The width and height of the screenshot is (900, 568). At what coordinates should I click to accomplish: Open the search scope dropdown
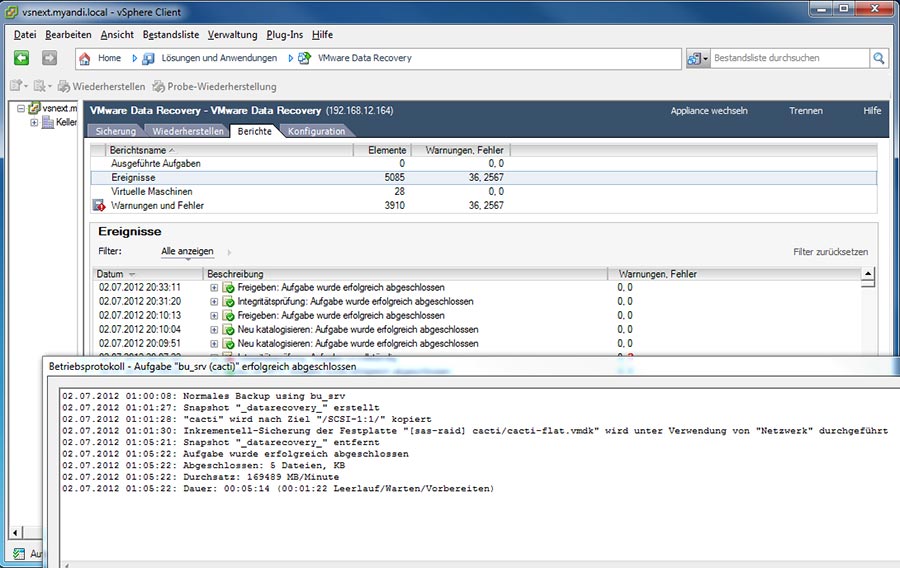[x=699, y=59]
